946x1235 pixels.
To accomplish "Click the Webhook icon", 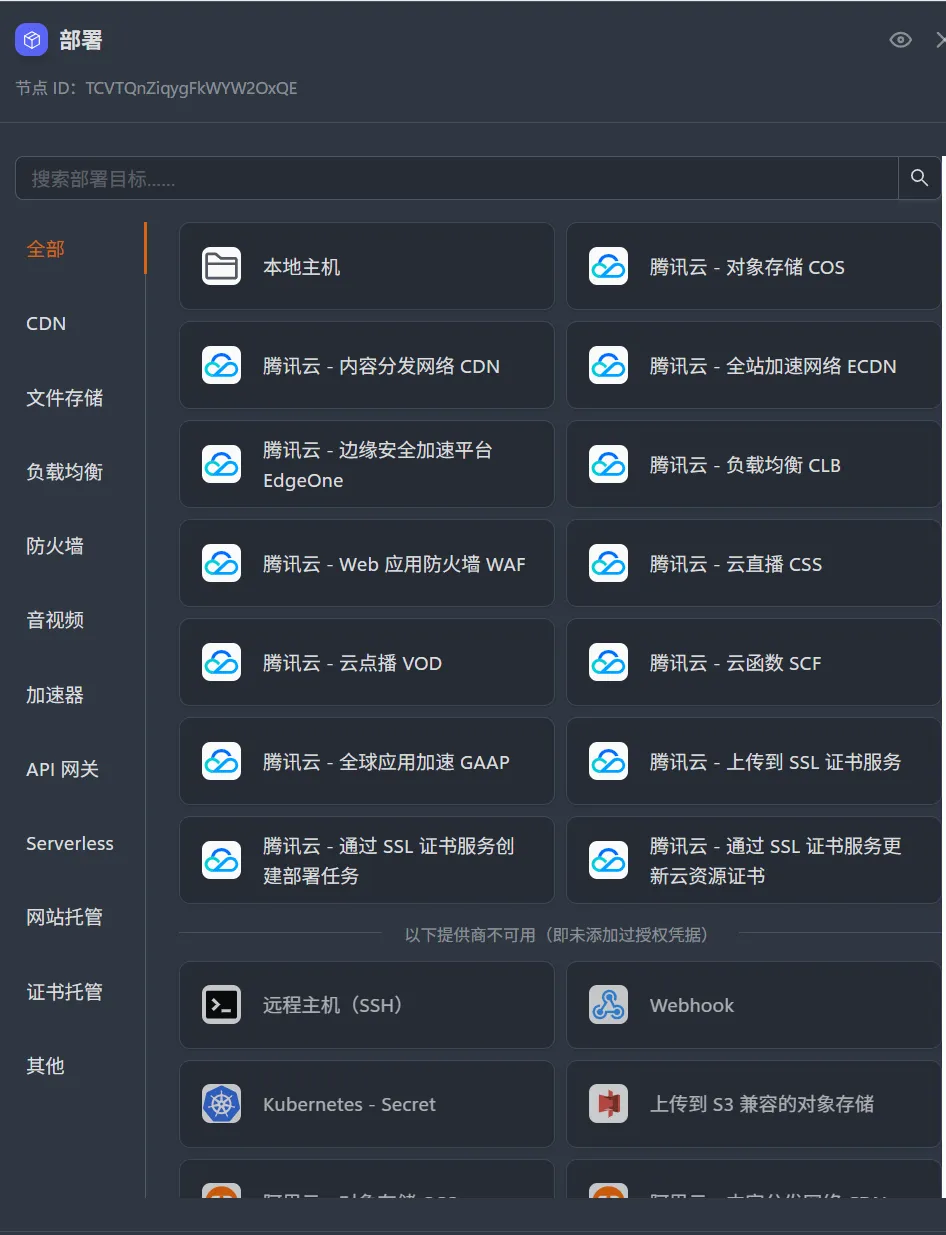I will click(608, 1004).
